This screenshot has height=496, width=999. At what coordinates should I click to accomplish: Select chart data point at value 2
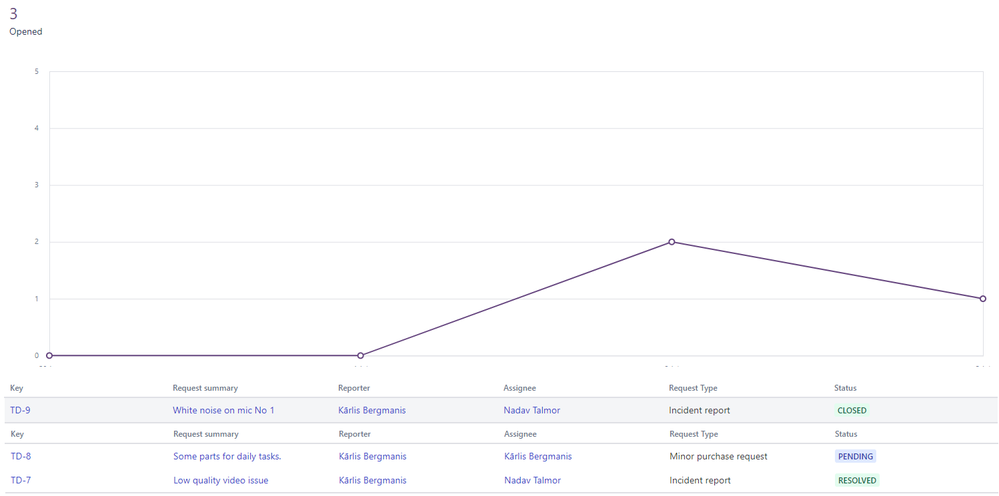point(672,242)
